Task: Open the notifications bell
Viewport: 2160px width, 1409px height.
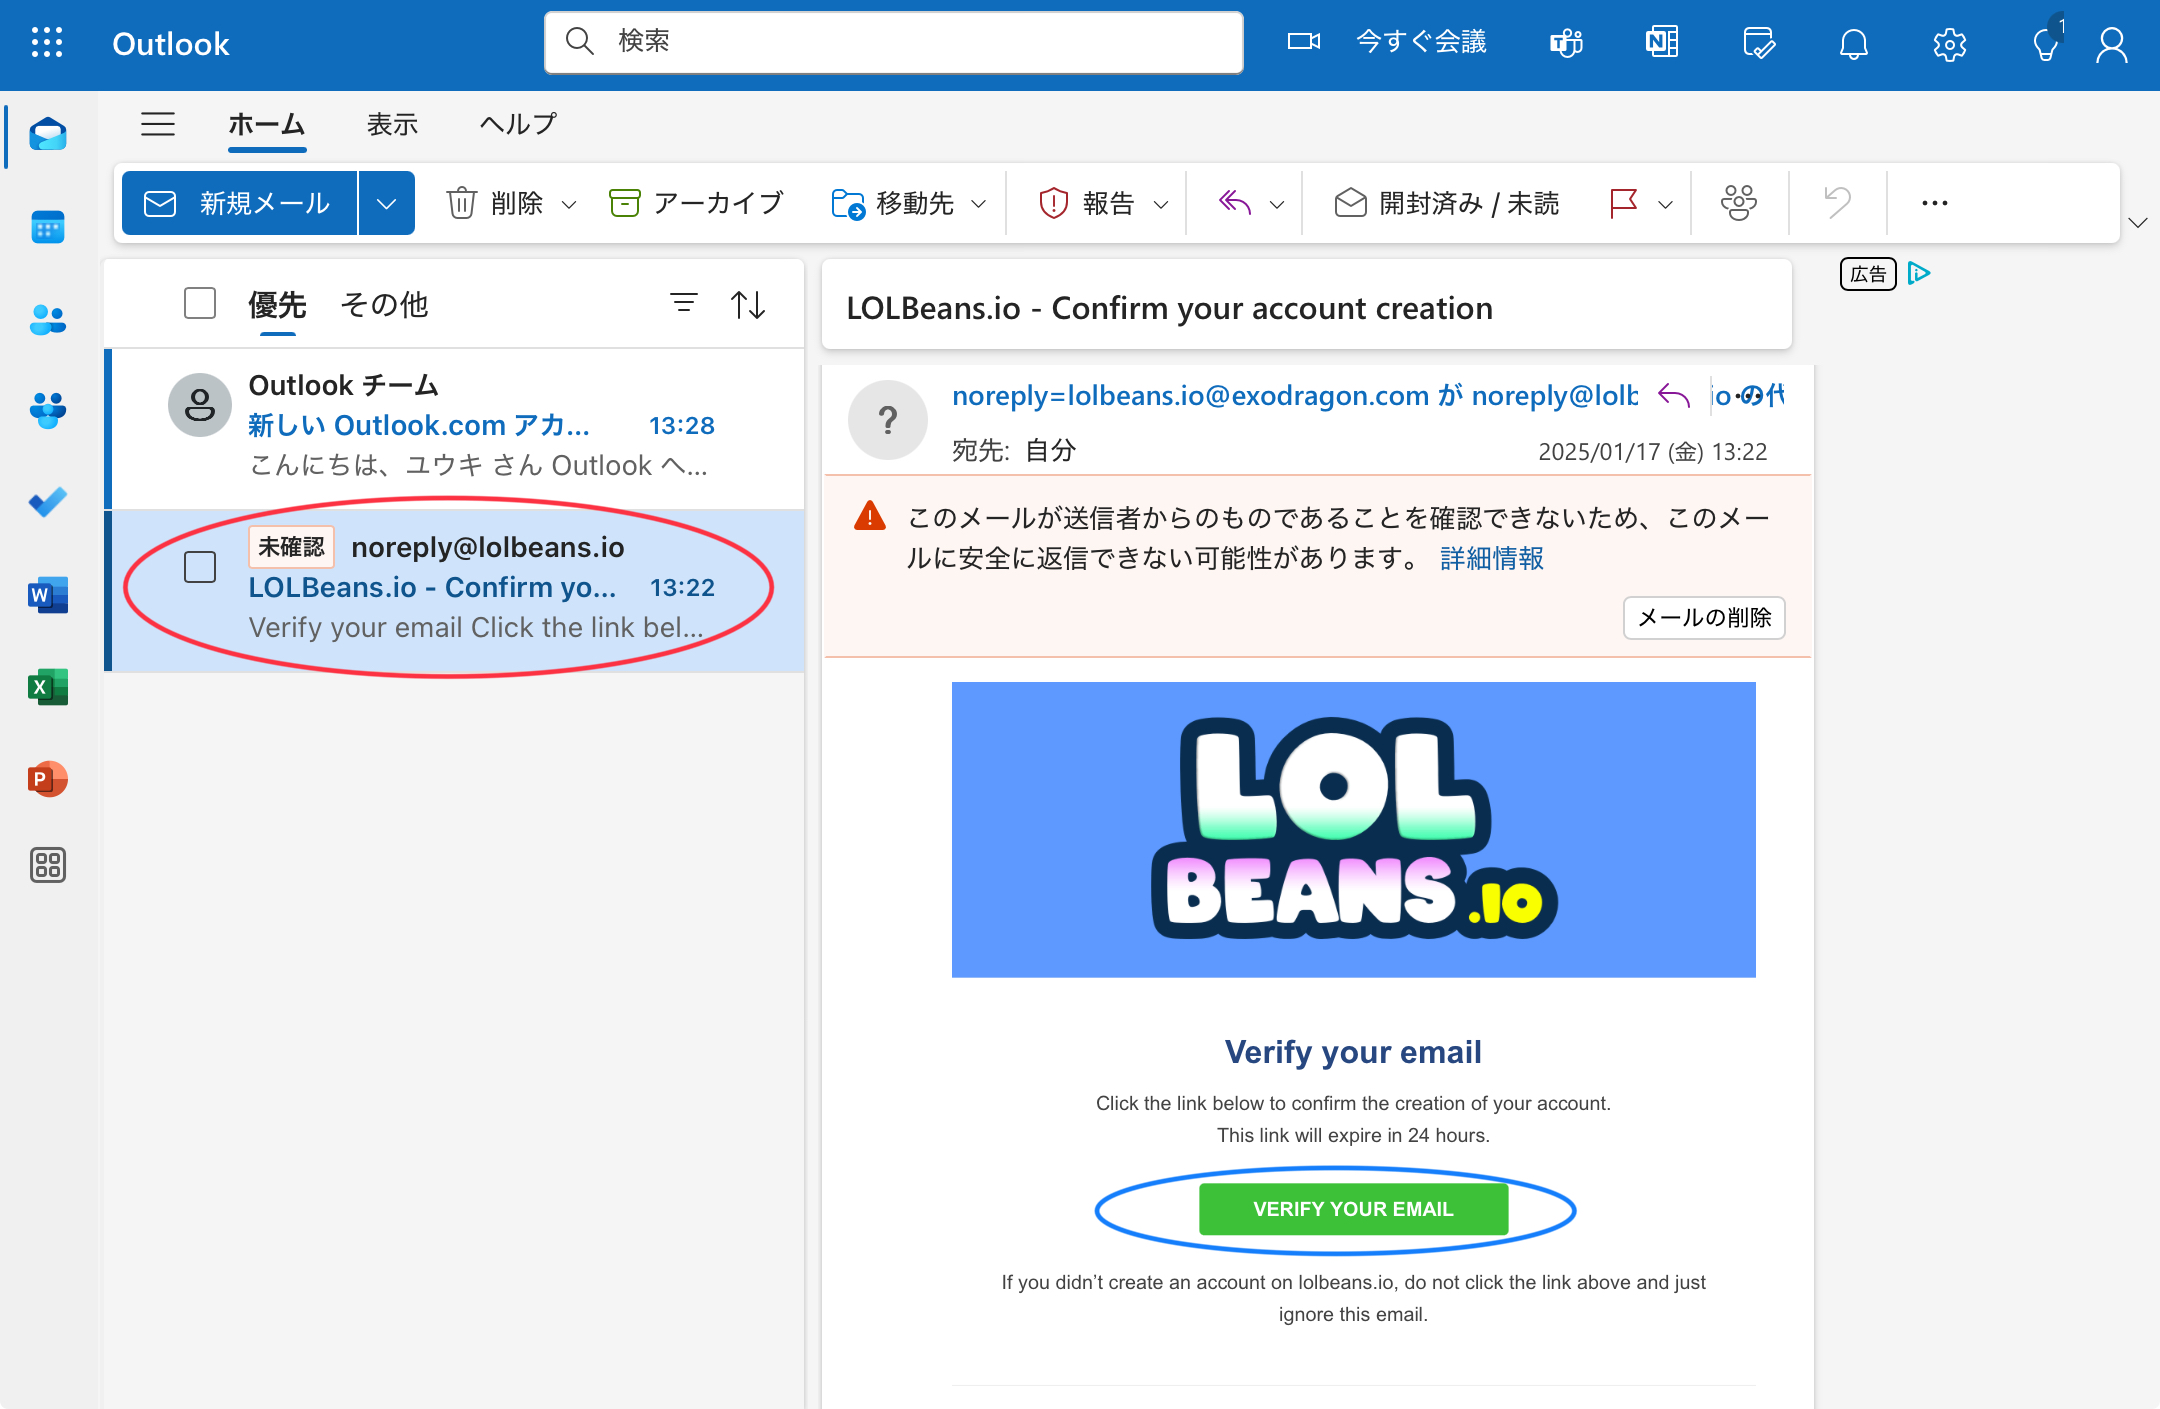Action: (1854, 43)
